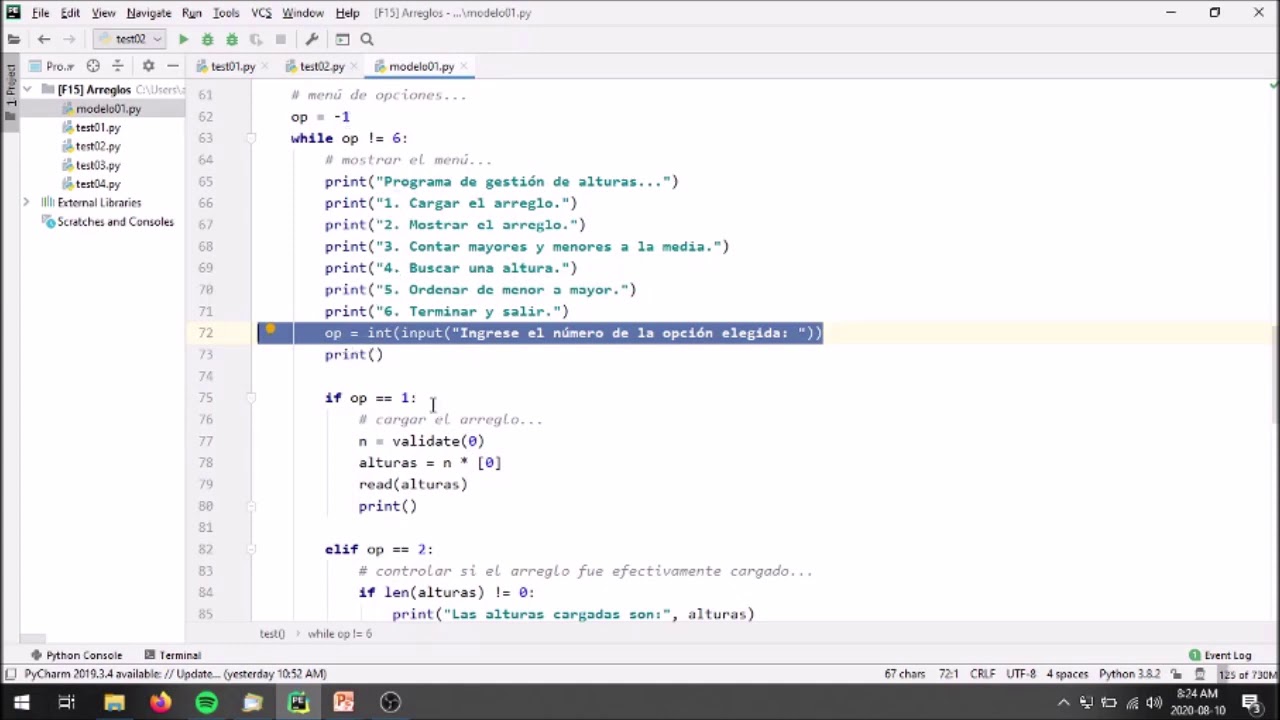Click the collapse all icon in Project panel
The image size is (1280, 720).
point(118,66)
